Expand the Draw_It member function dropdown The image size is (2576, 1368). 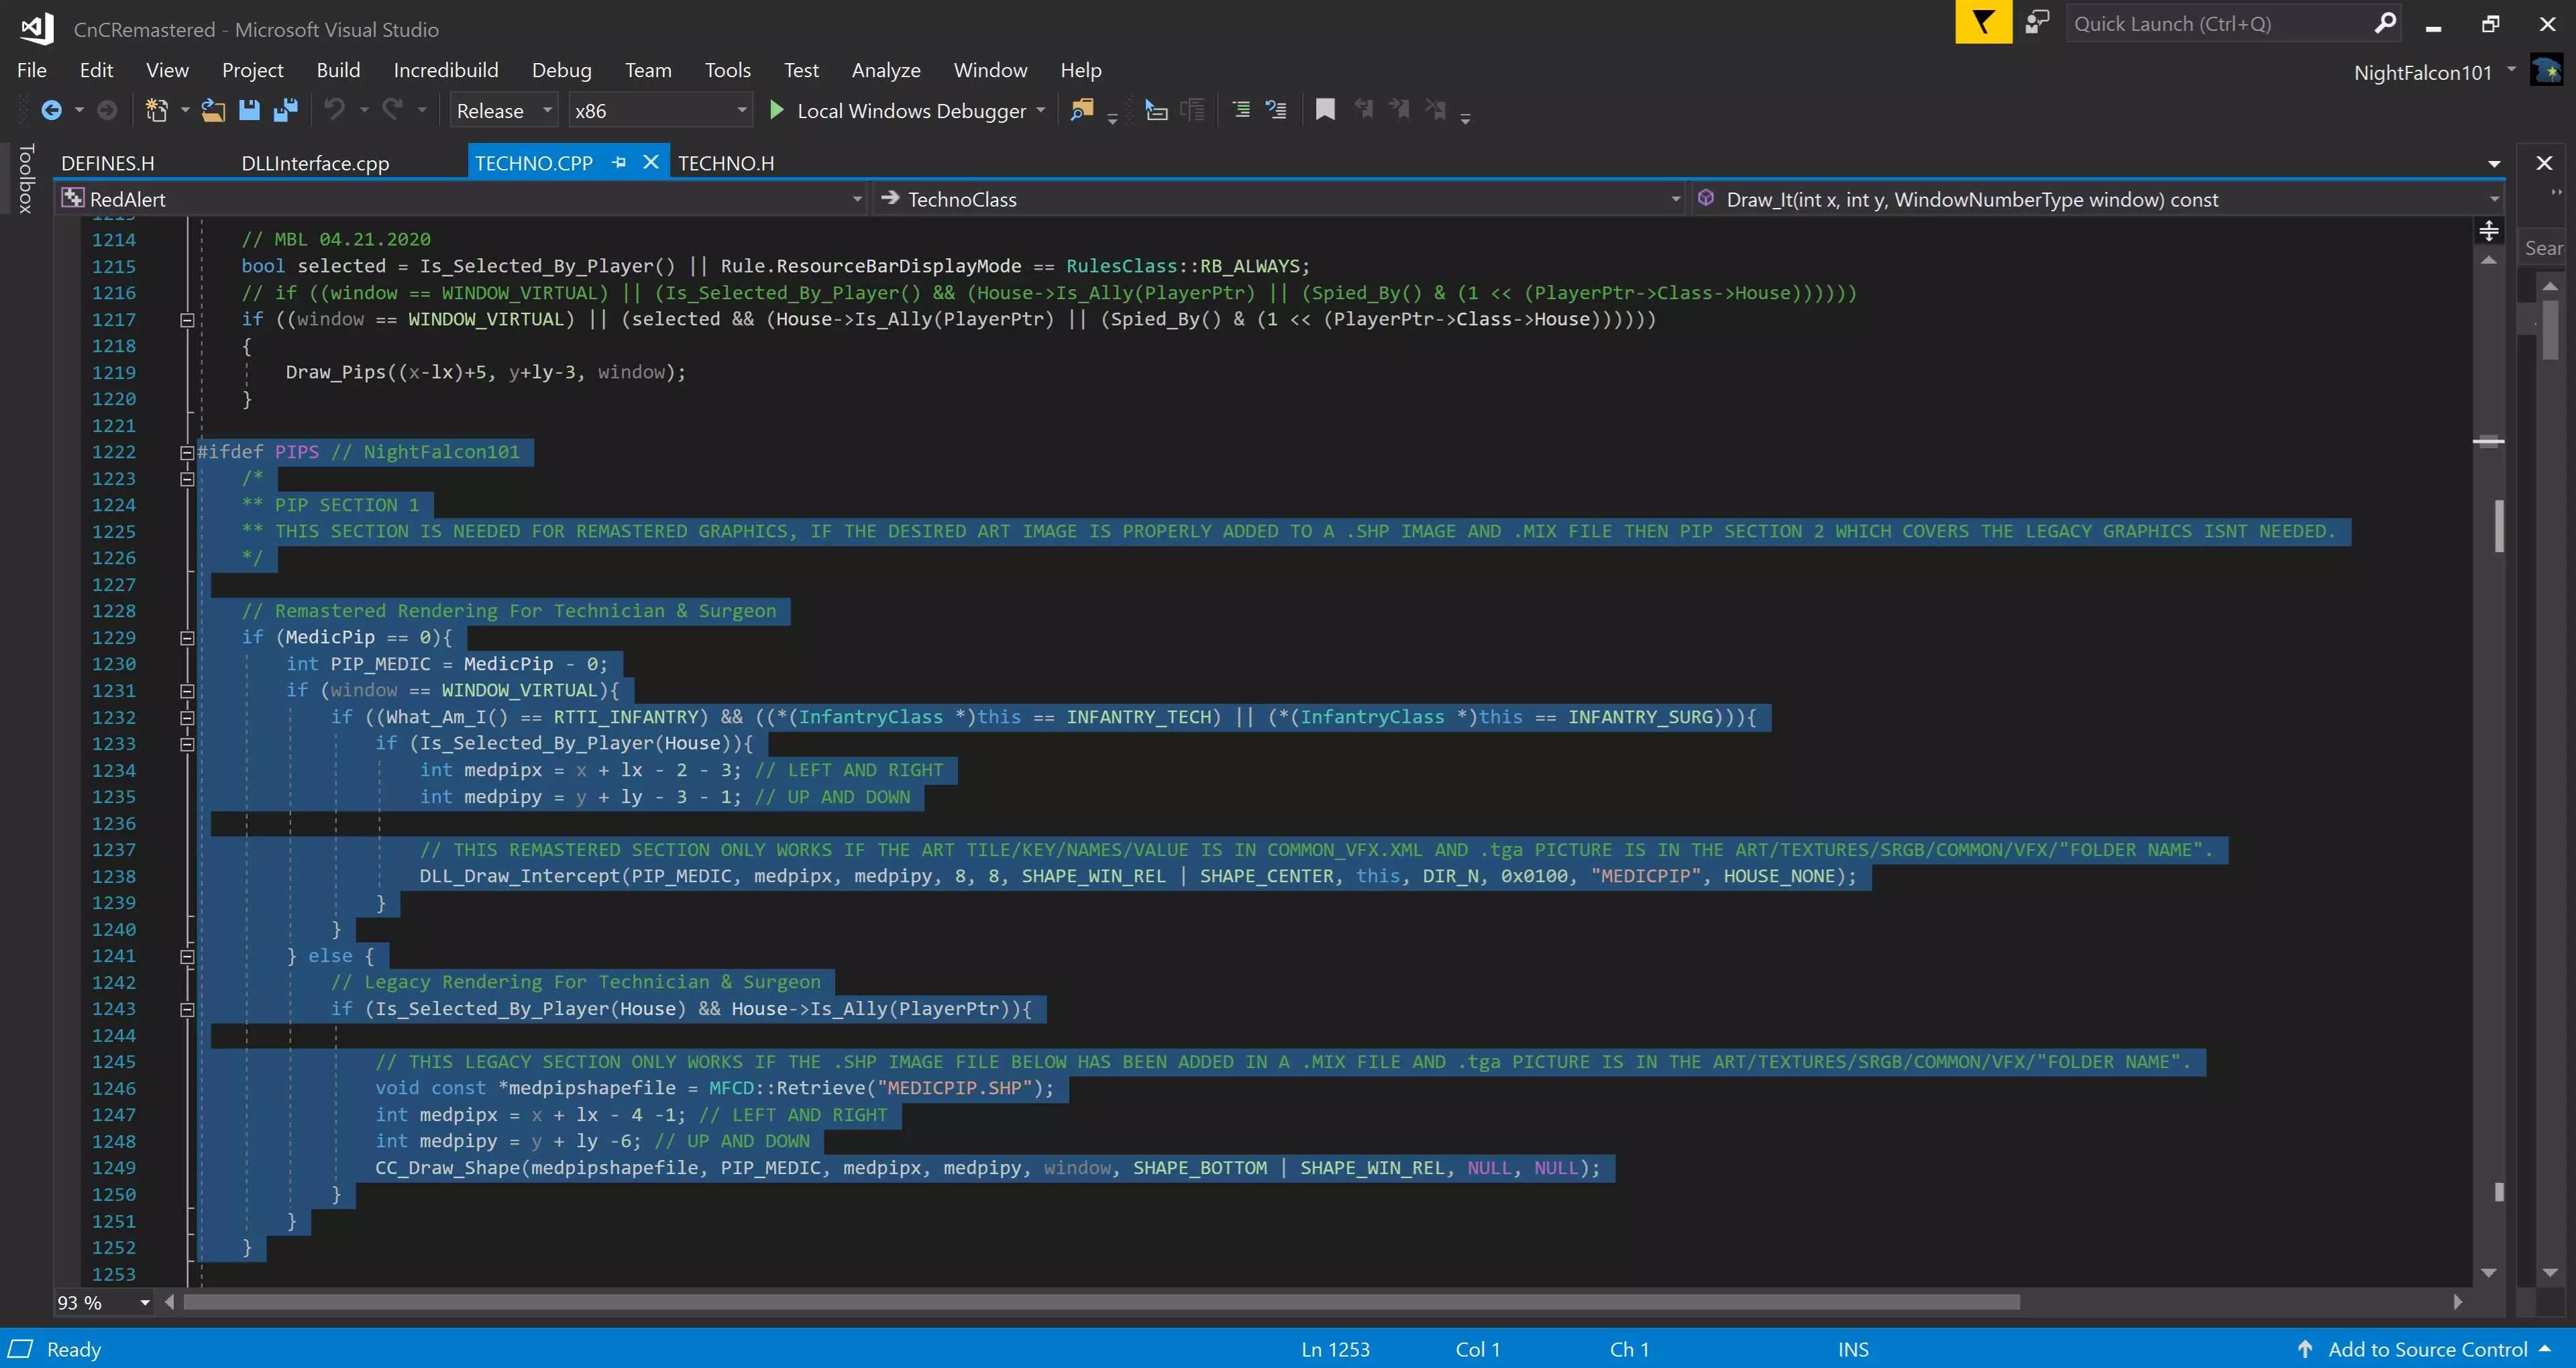click(x=2493, y=199)
